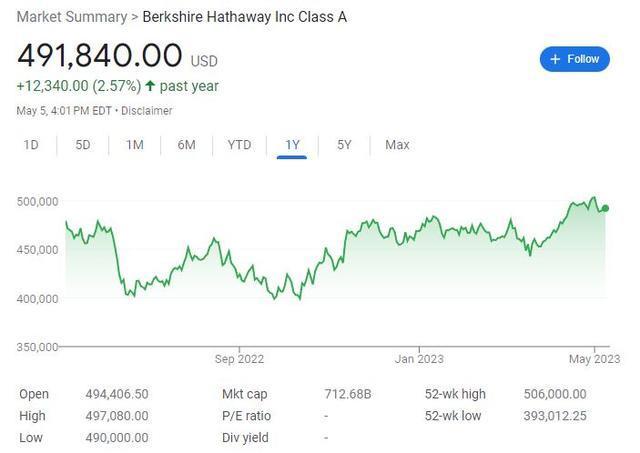
Task: Click the Mkt cap value 712.68B
Action: [348, 394]
